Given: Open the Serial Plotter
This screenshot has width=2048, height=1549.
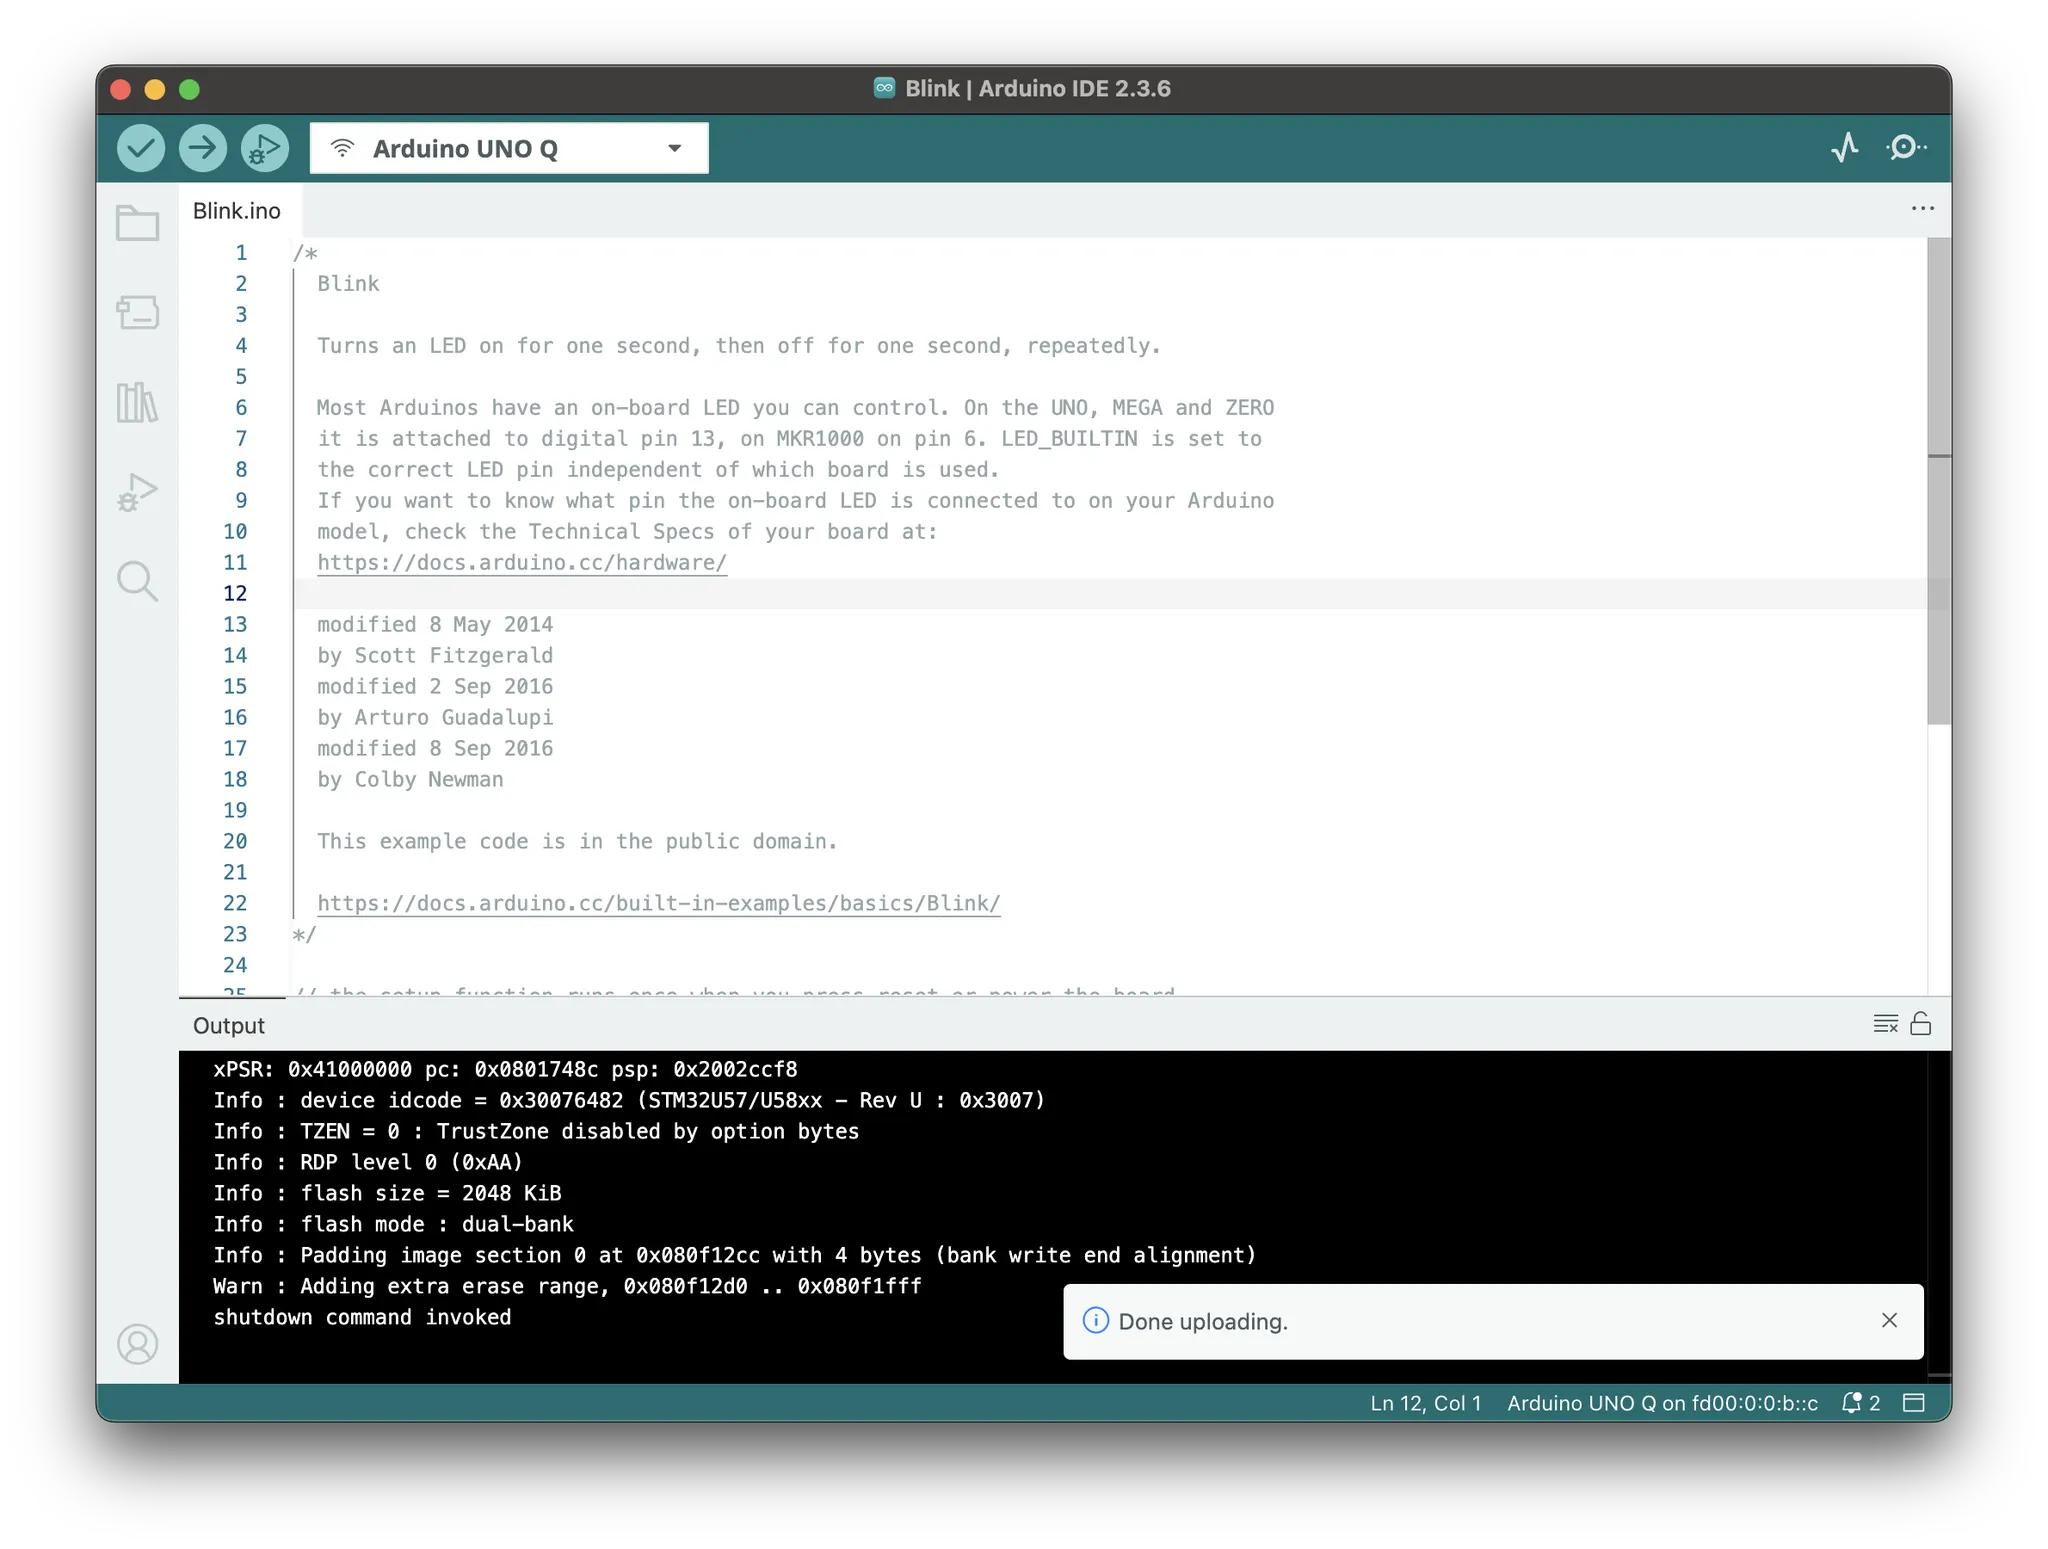Looking at the screenshot, I should point(1845,148).
